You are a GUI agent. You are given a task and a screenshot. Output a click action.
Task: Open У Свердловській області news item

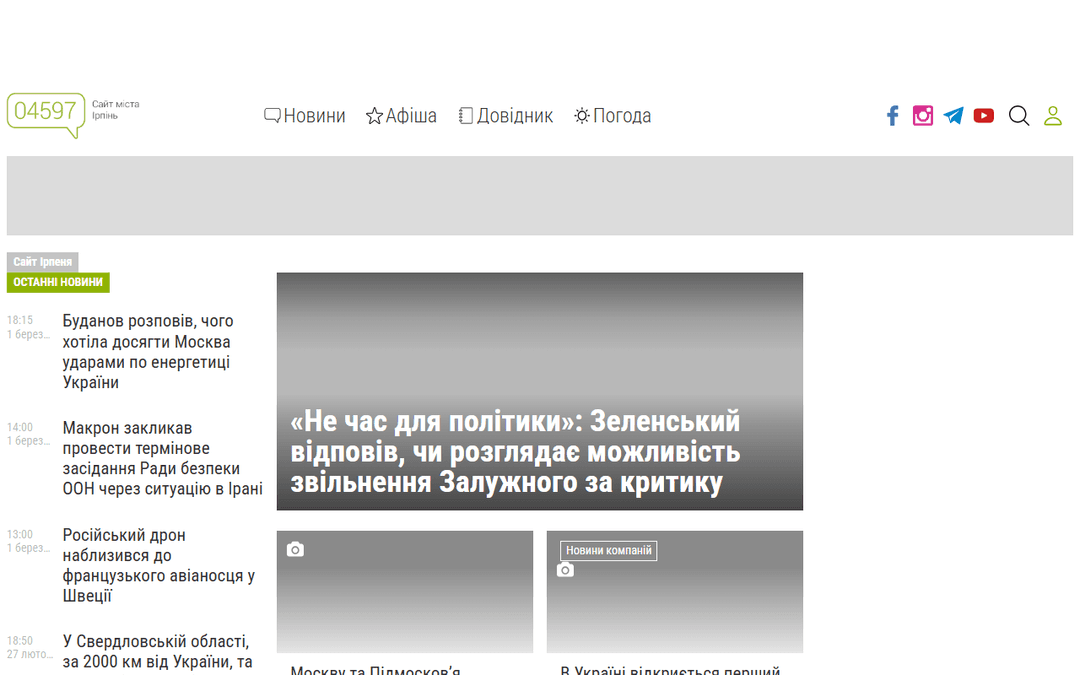point(157,652)
